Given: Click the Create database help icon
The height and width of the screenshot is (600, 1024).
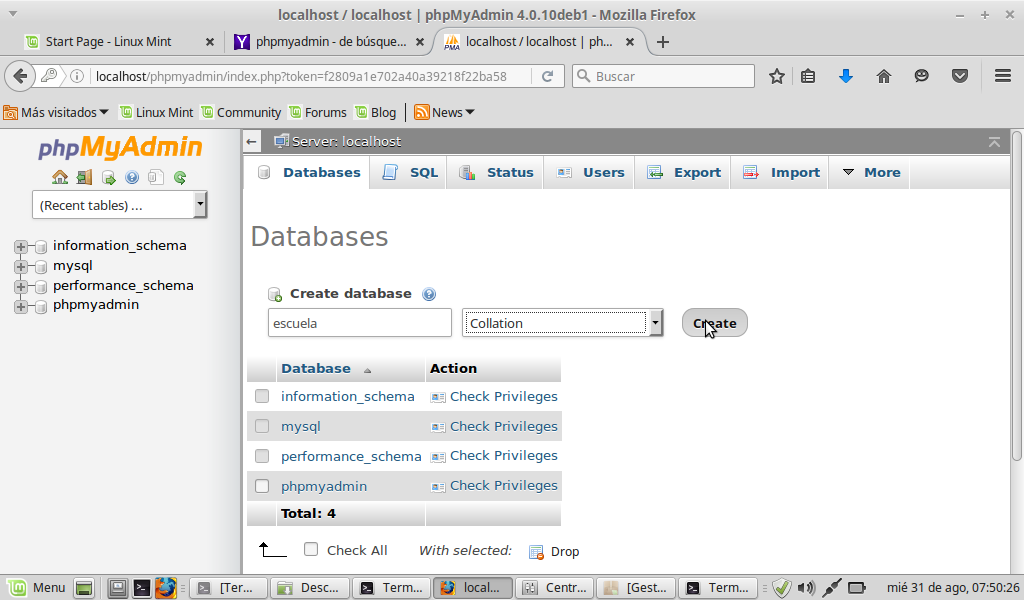Looking at the screenshot, I should pyautogui.click(x=429, y=294).
